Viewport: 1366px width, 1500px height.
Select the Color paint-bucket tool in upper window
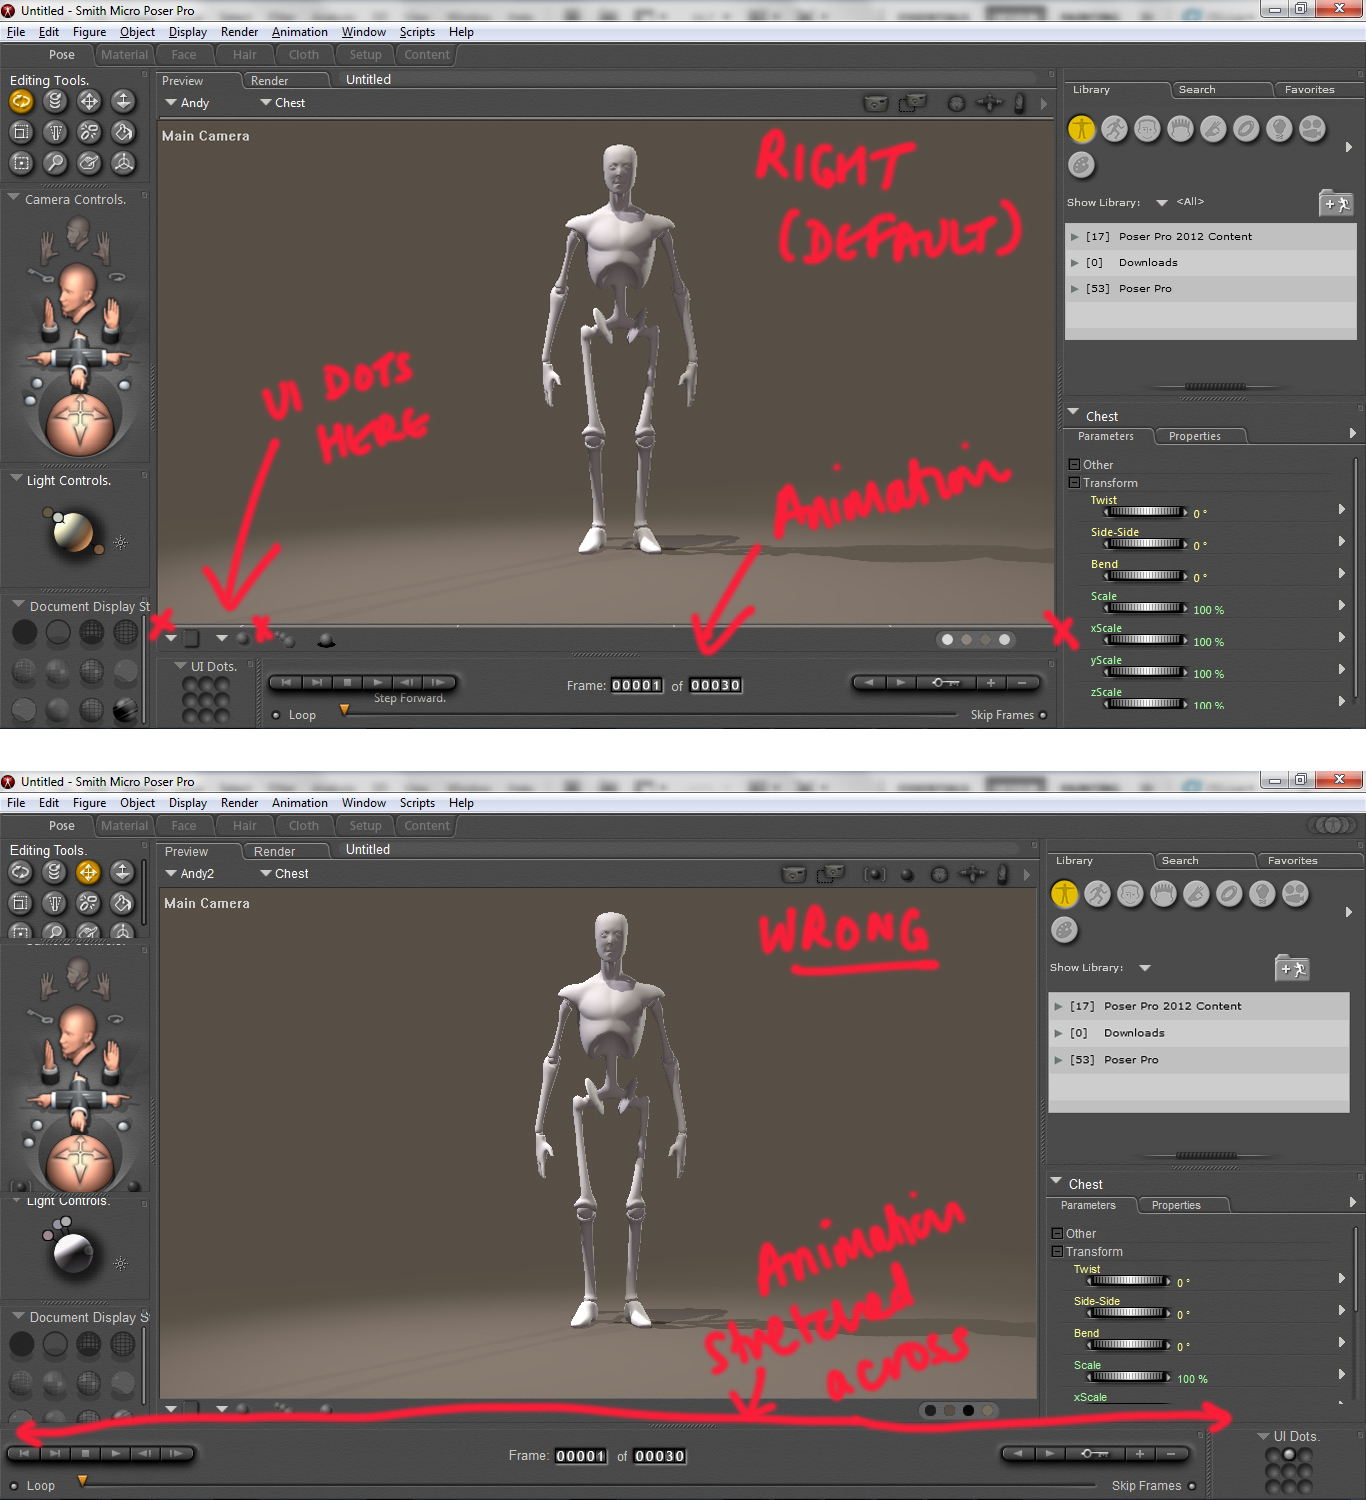[x=123, y=132]
